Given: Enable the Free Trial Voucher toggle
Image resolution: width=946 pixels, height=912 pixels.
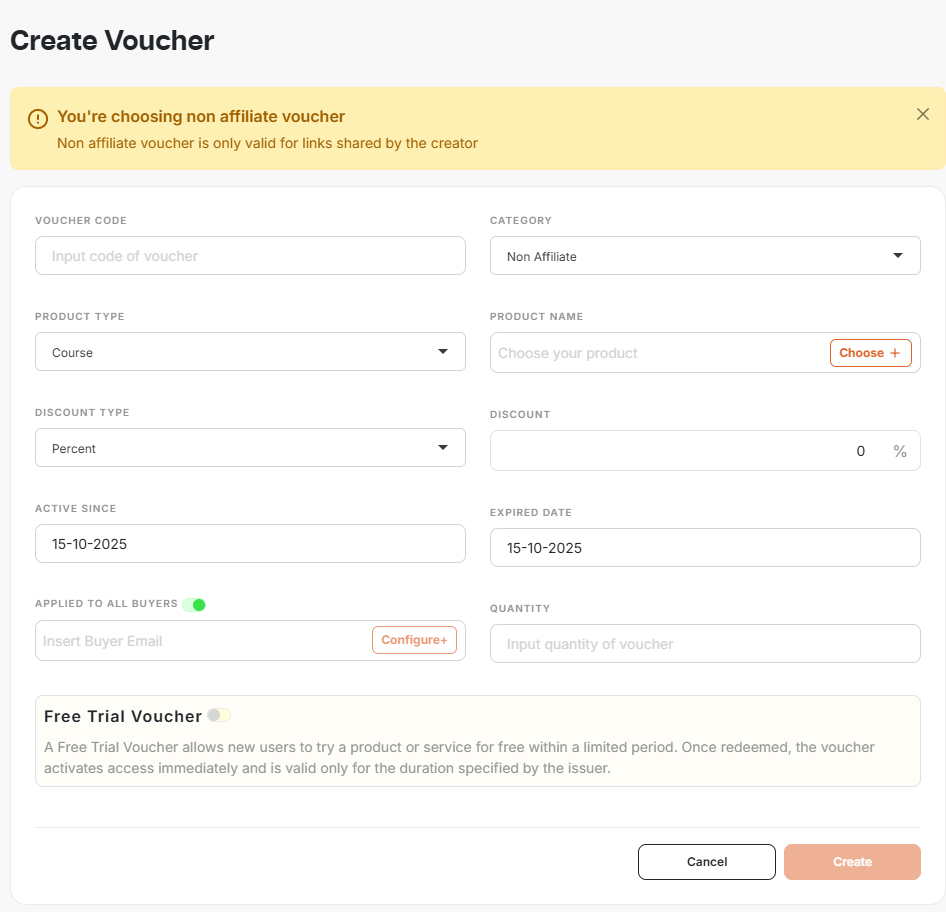Looking at the screenshot, I should pyautogui.click(x=219, y=715).
